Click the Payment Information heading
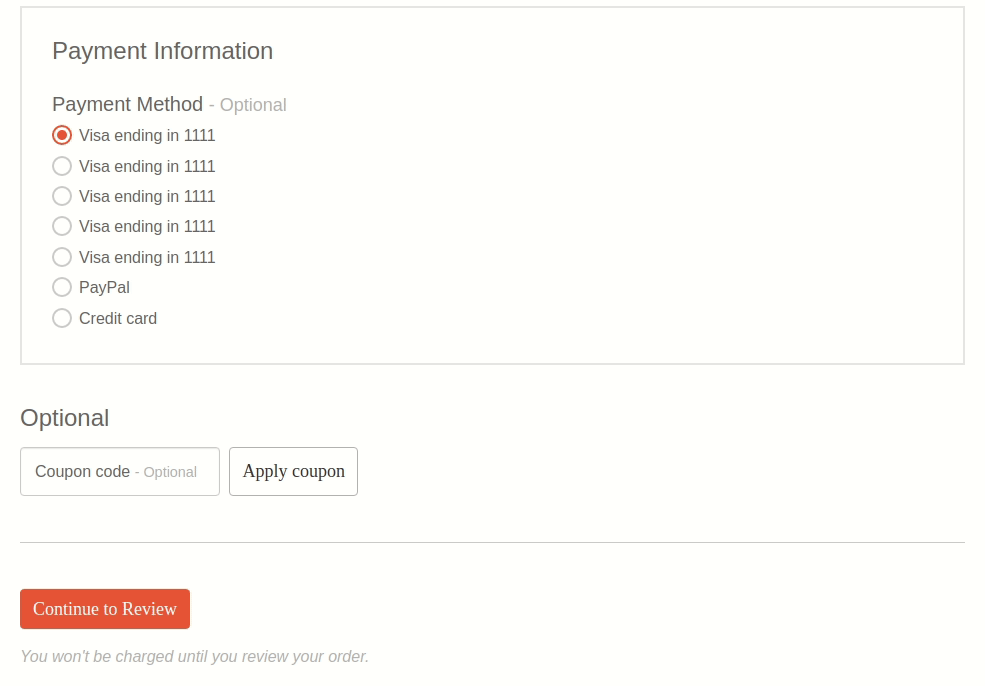Viewport: 985px width, 686px height. [163, 52]
